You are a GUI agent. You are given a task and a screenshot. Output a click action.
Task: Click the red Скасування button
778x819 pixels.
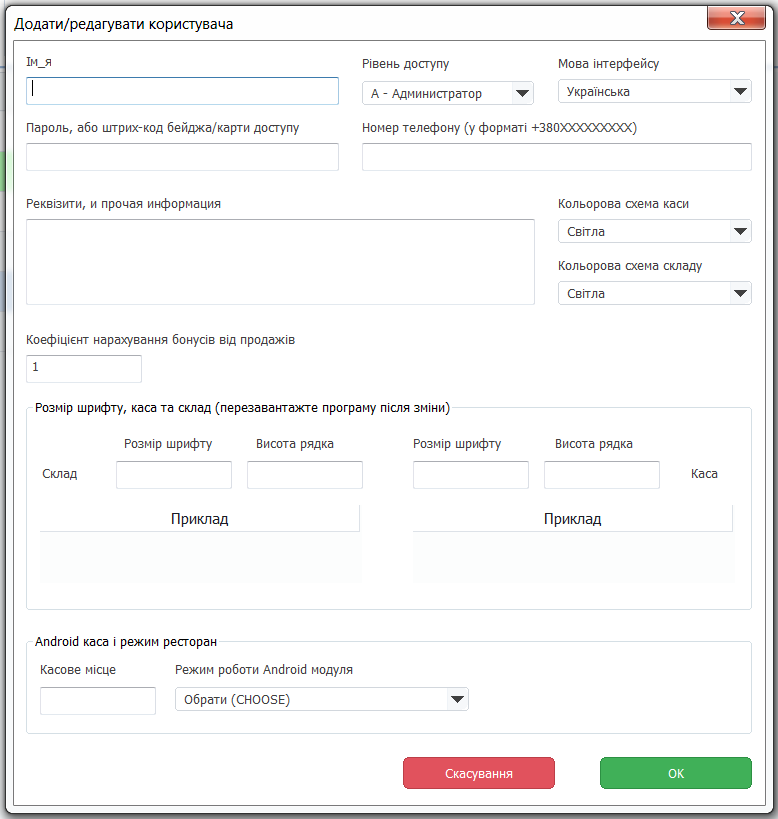point(479,773)
